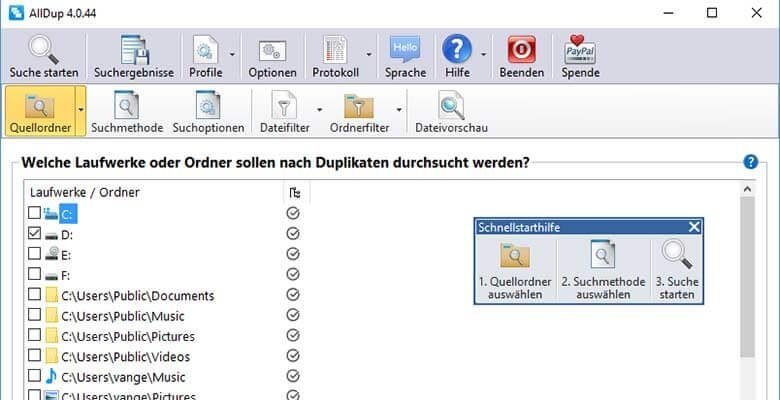Click the subfolder column header icon
The image size is (780, 400).
pyautogui.click(x=295, y=193)
